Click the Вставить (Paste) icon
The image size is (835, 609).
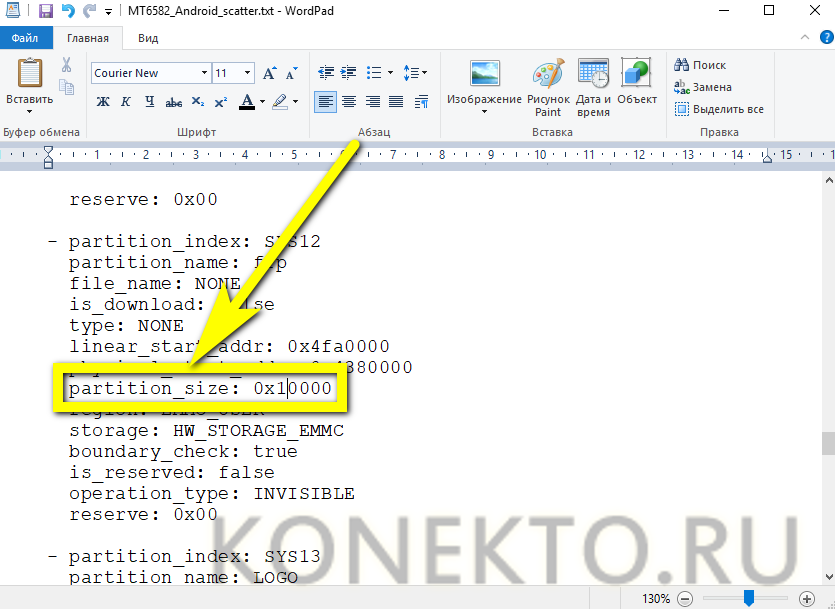click(30, 75)
